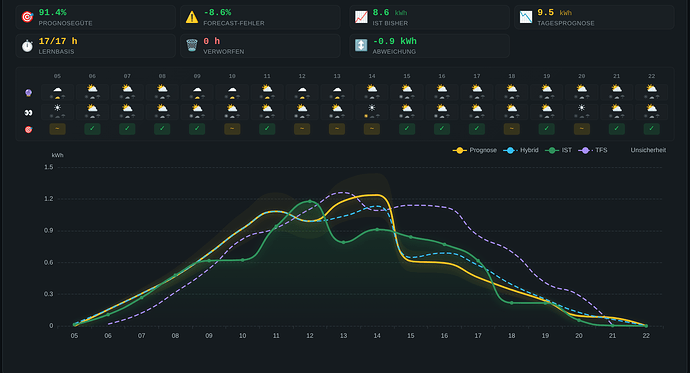Screen dimensions: 690x373
Task: Click the chart icon for Ist Bisher
Action: tap(361, 17)
